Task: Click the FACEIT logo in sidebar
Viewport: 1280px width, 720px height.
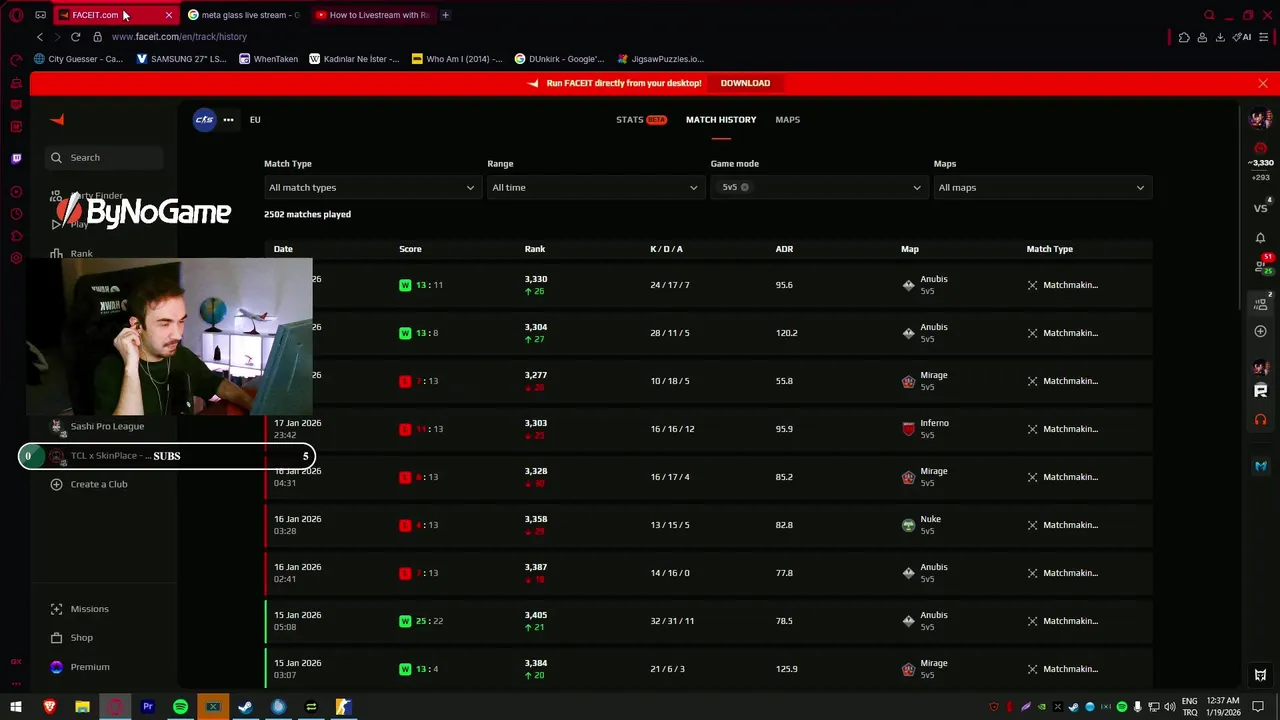Action: point(57,120)
